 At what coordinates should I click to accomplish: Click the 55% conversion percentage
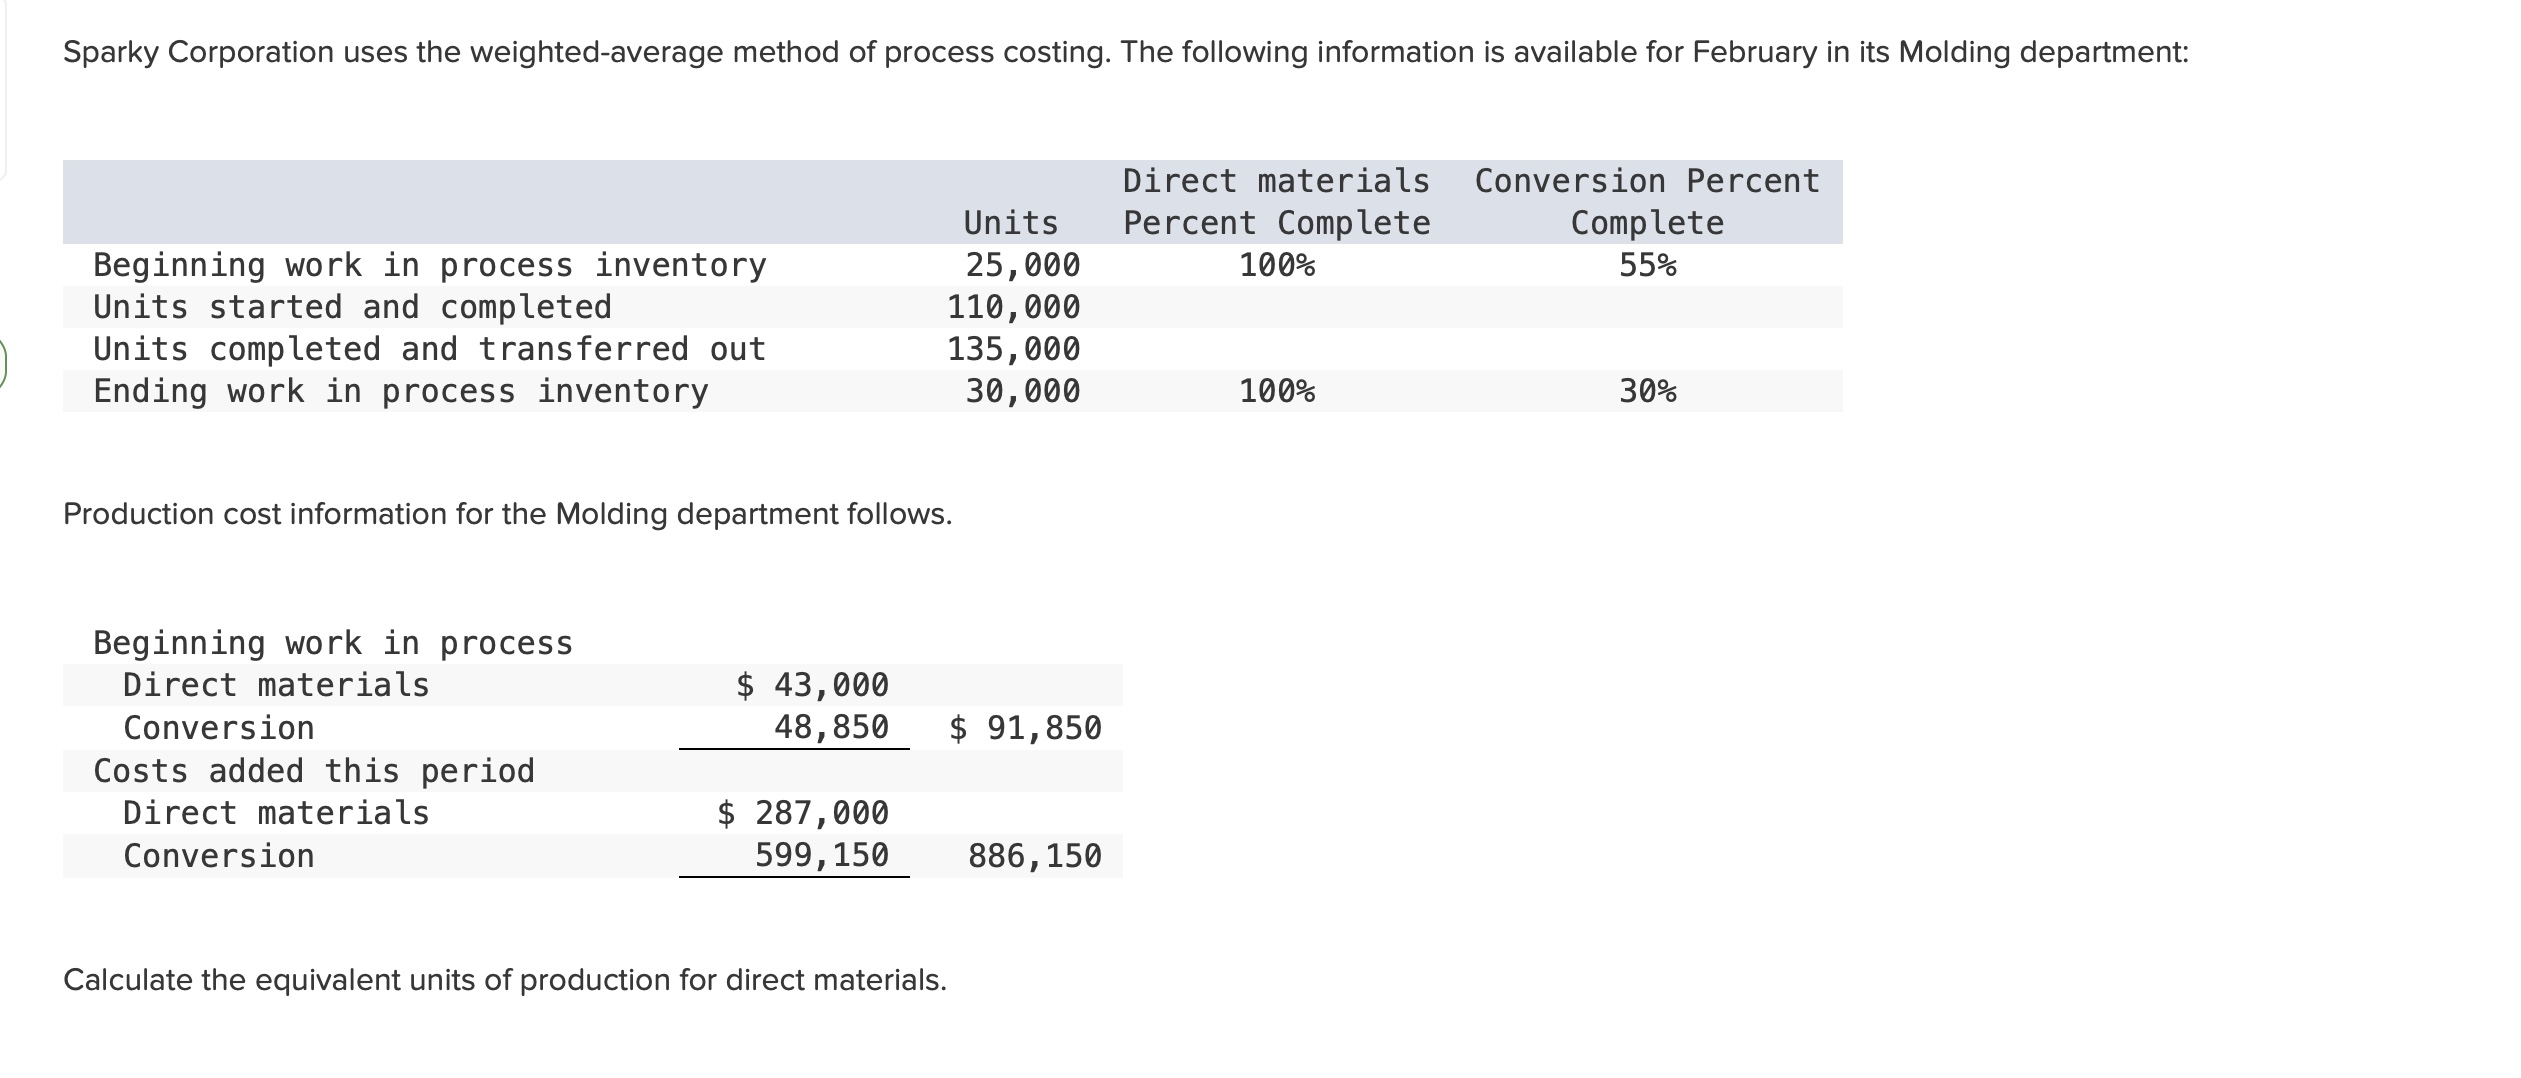[x=1648, y=265]
